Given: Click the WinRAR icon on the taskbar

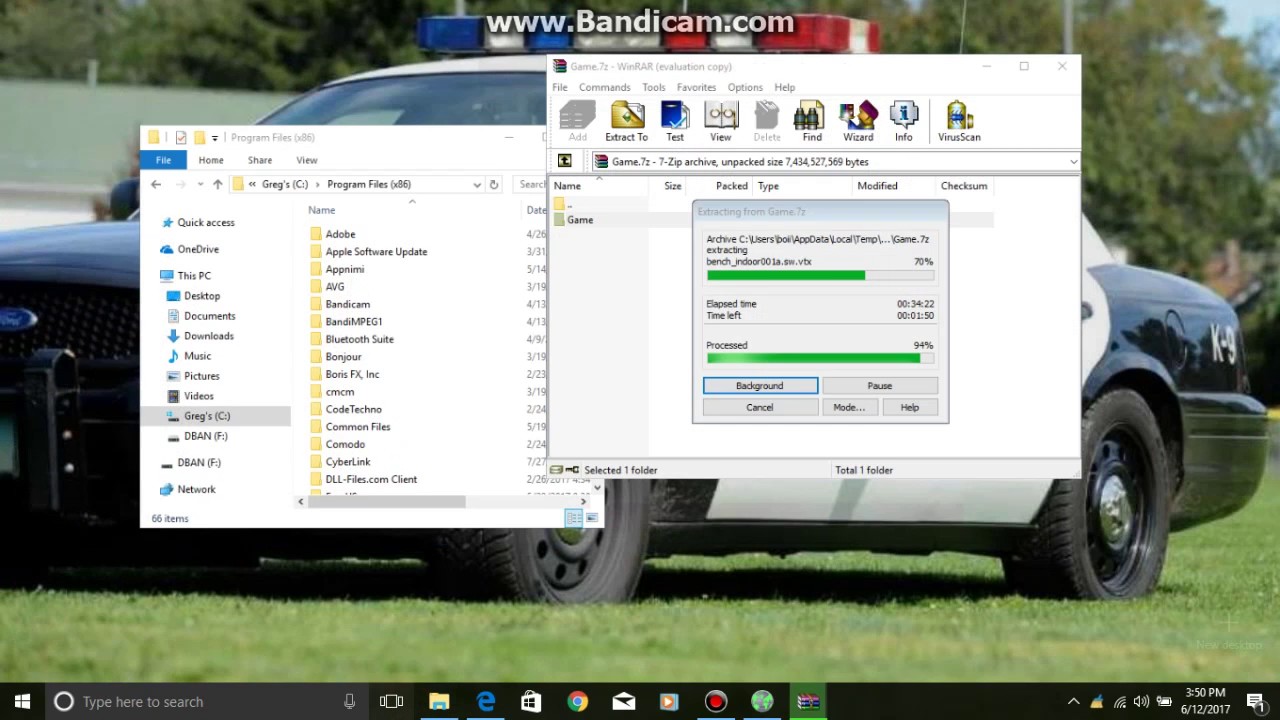Looking at the screenshot, I should click(808, 702).
